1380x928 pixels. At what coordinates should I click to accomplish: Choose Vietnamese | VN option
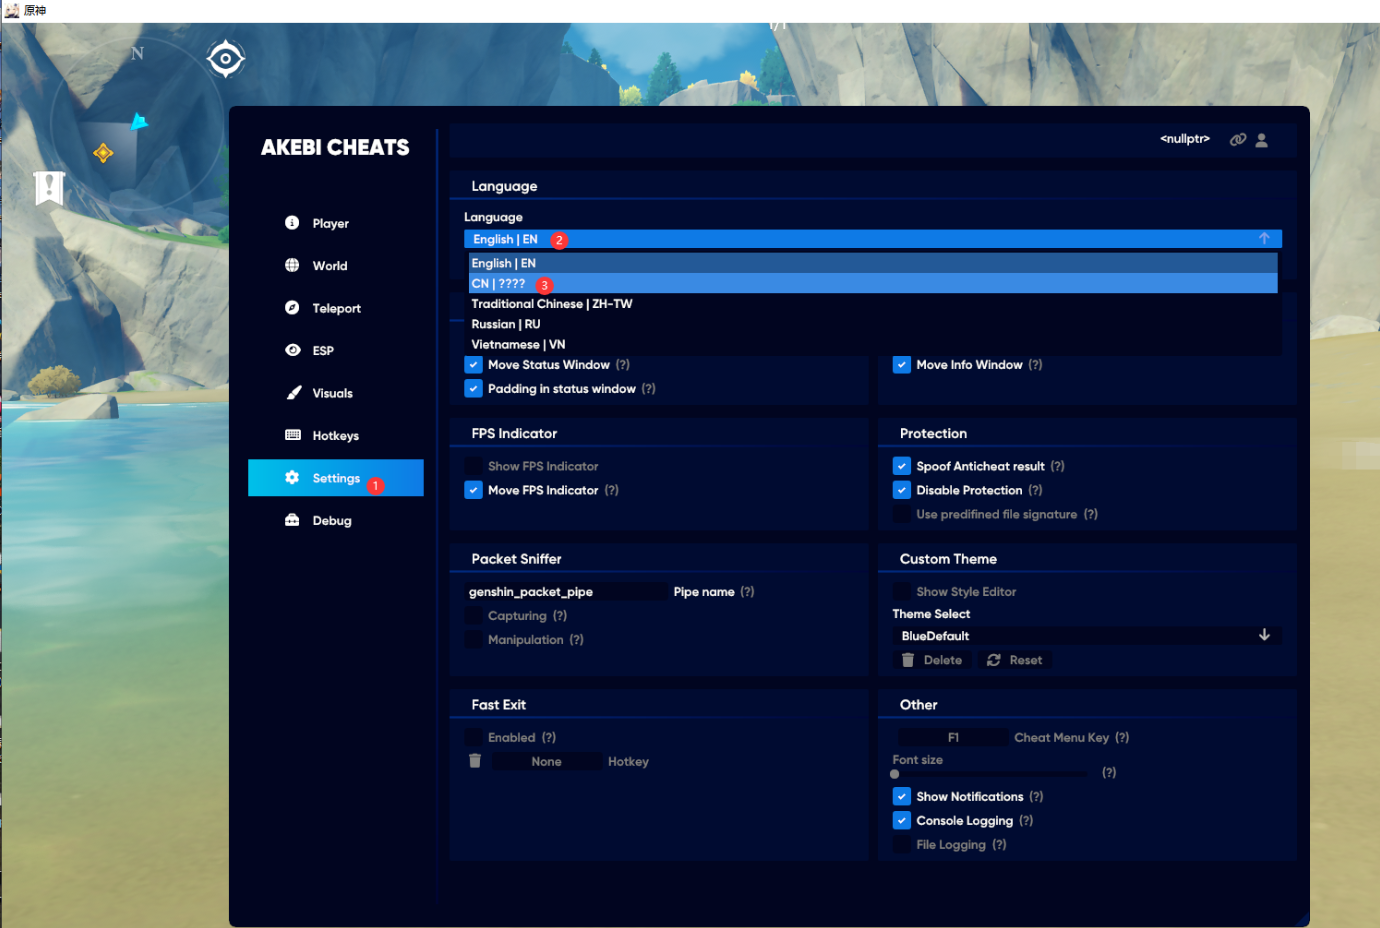coord(873,345)
